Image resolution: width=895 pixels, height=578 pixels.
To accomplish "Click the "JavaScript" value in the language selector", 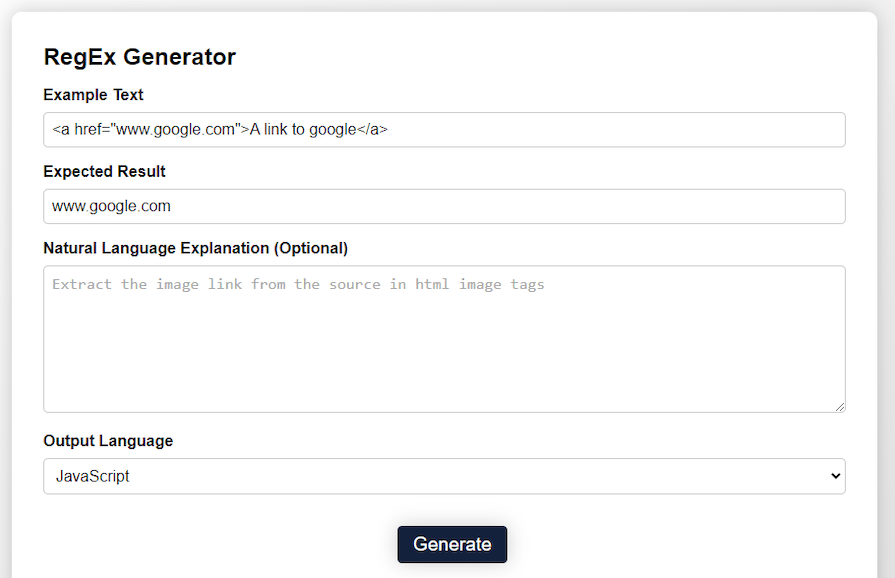I will pos(92,476).
